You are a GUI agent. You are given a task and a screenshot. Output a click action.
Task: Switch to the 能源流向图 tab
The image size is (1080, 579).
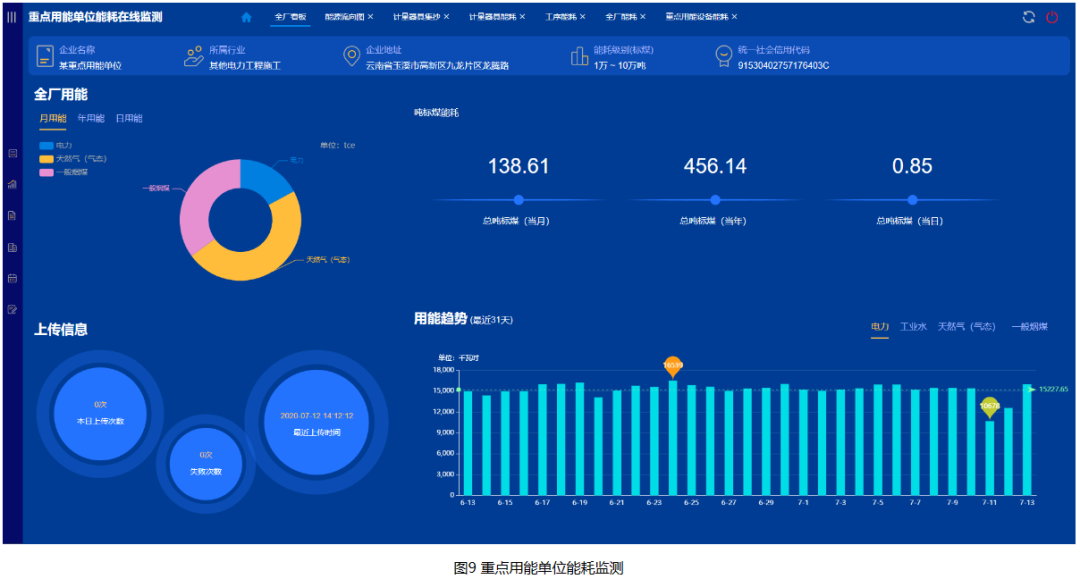pos(344,17)
